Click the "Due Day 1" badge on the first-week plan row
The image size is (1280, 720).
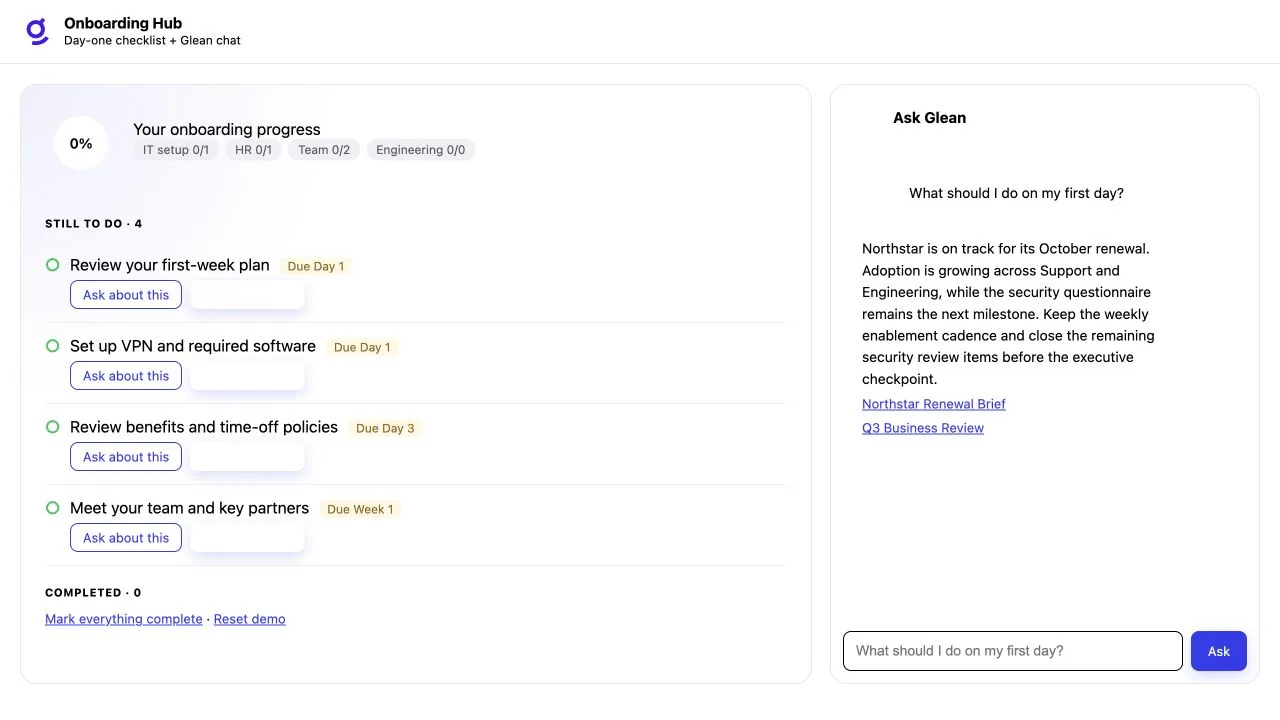[x=316, y=266]
